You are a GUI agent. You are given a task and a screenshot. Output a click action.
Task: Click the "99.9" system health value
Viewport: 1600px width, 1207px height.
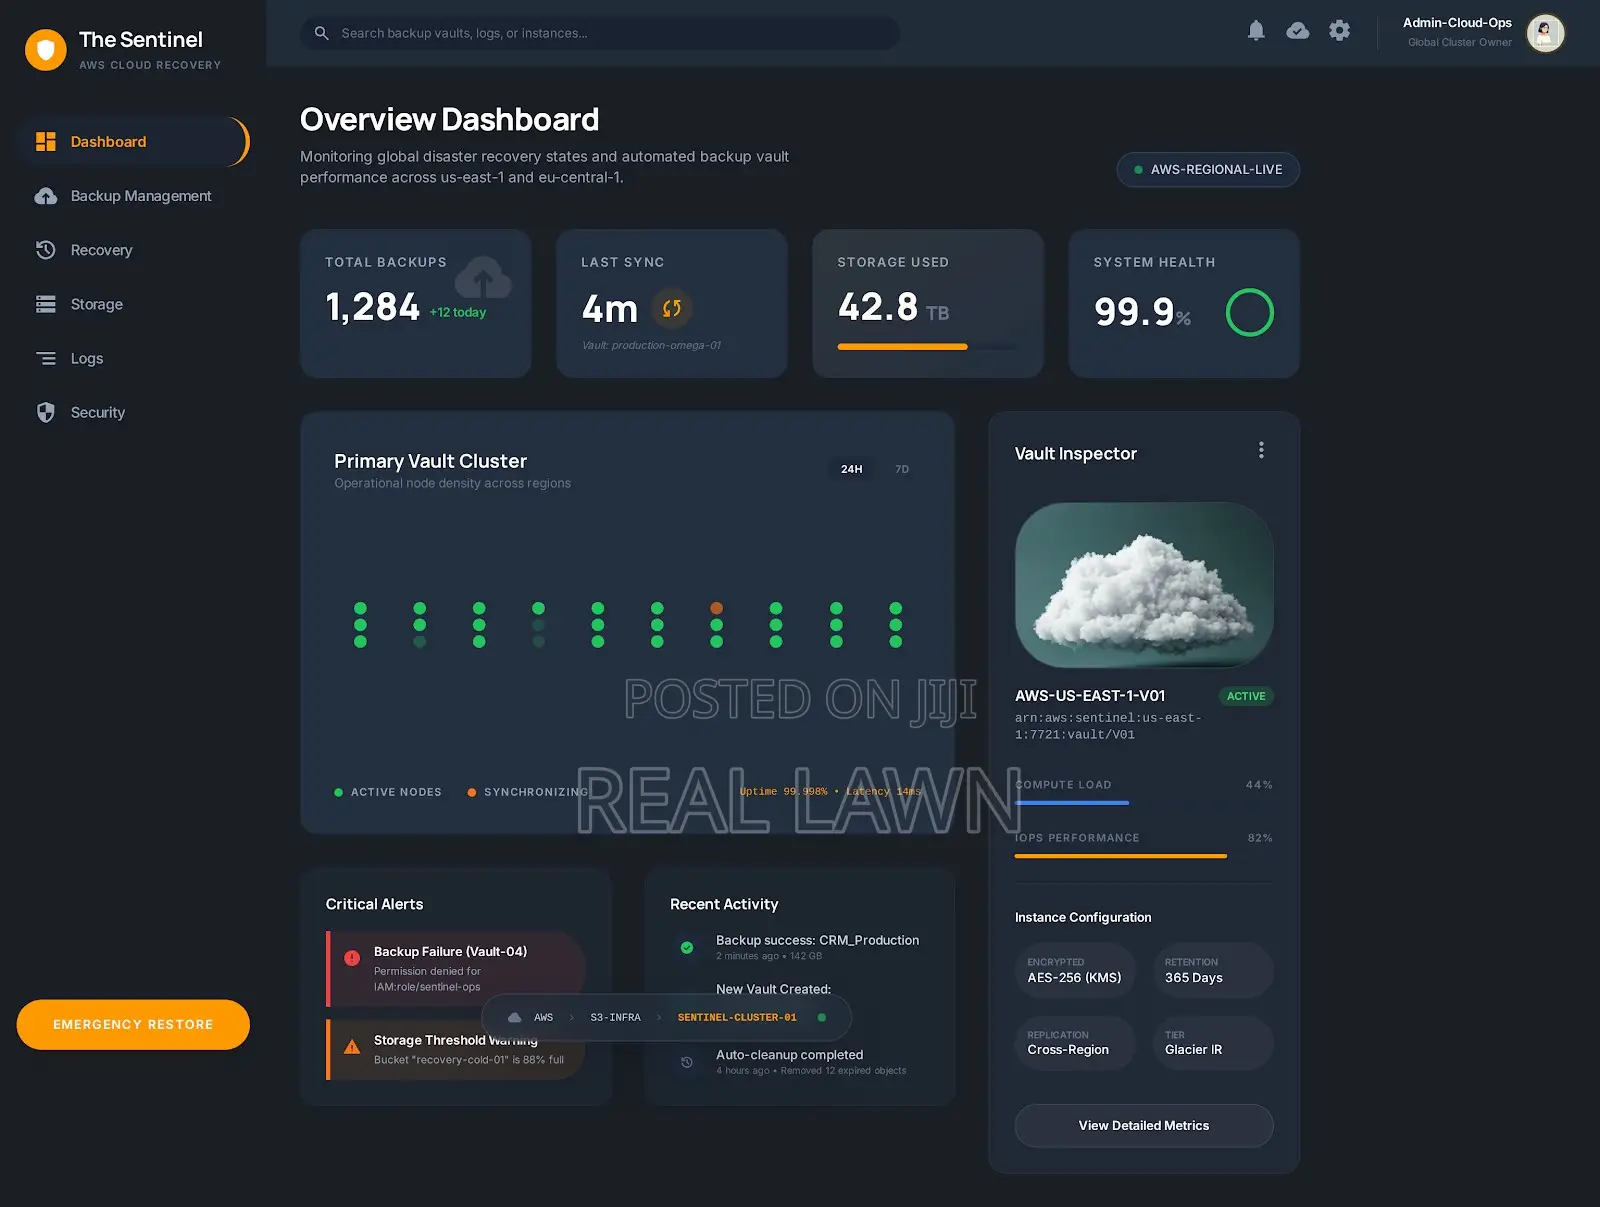(1134, 312)
